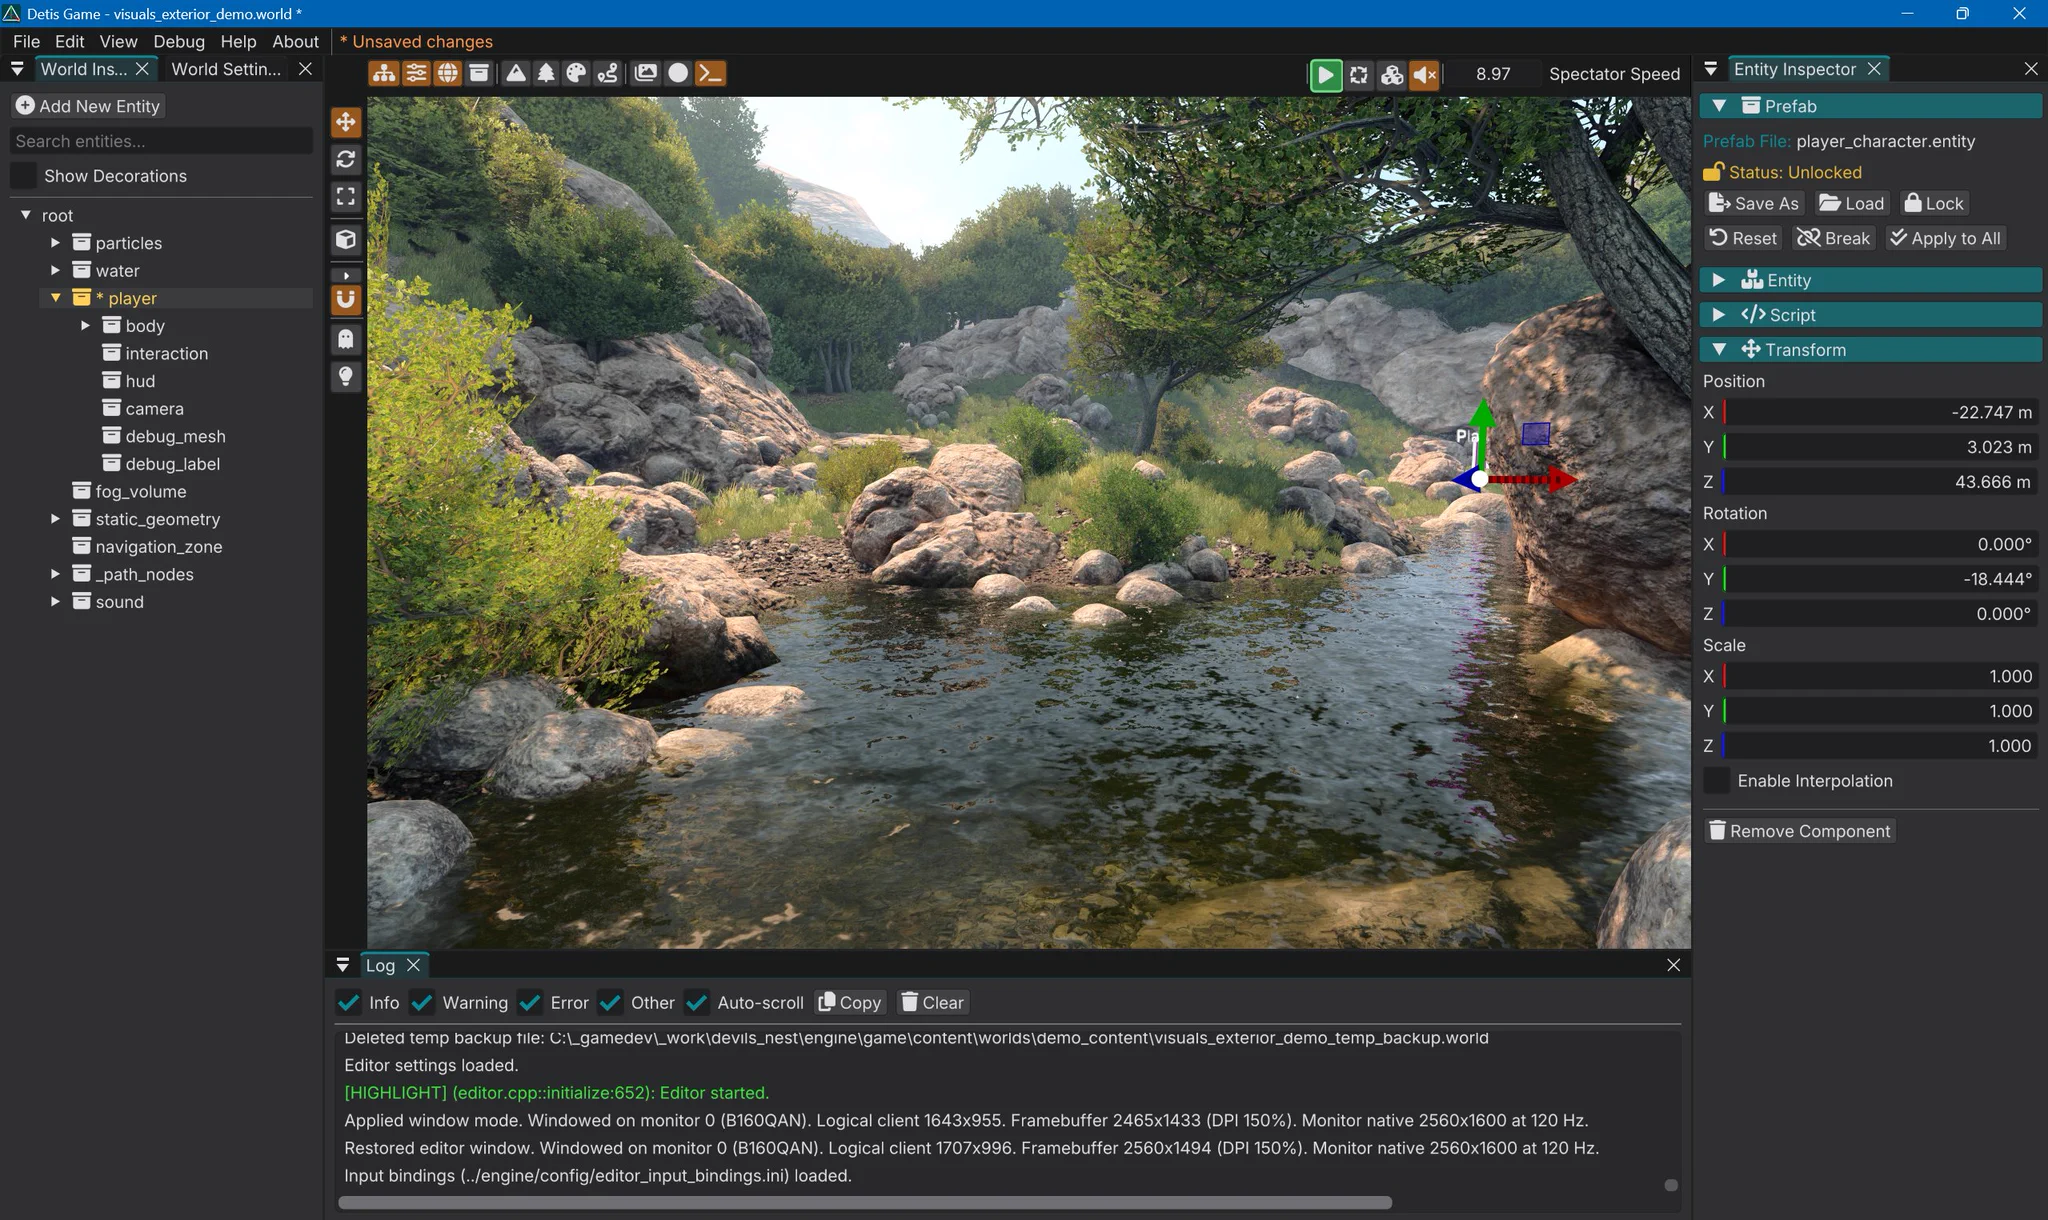Click the Add New Entity button
Image resolution: width=2048 pixels, height=1220 pixels.
pos(88,106)
